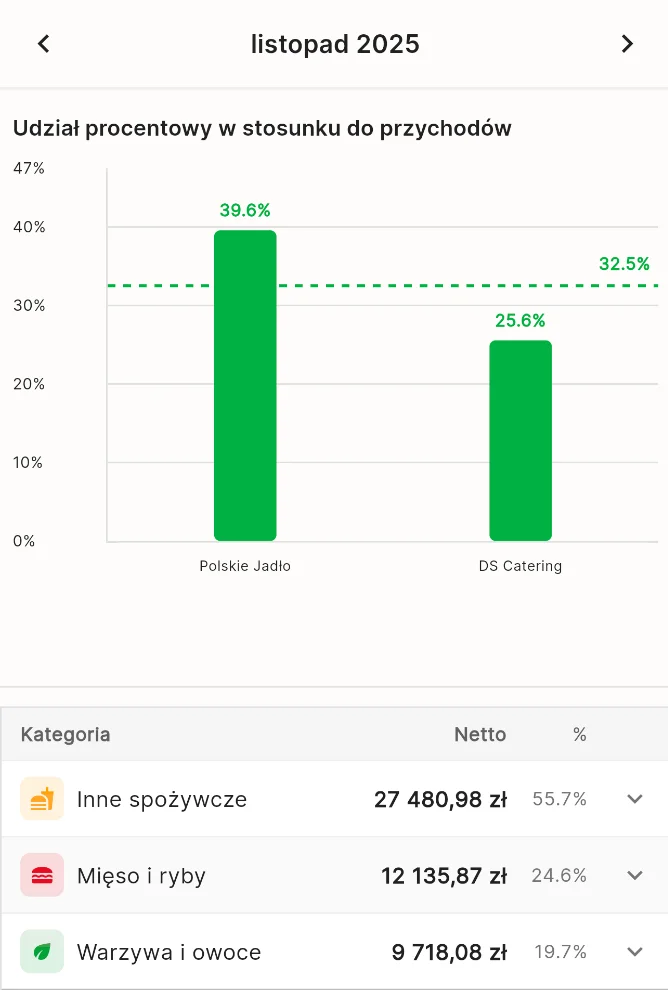Click the next month arrow
Image resolution: width=668 pixels, height=990 pixels.
[x=627, y=44]
